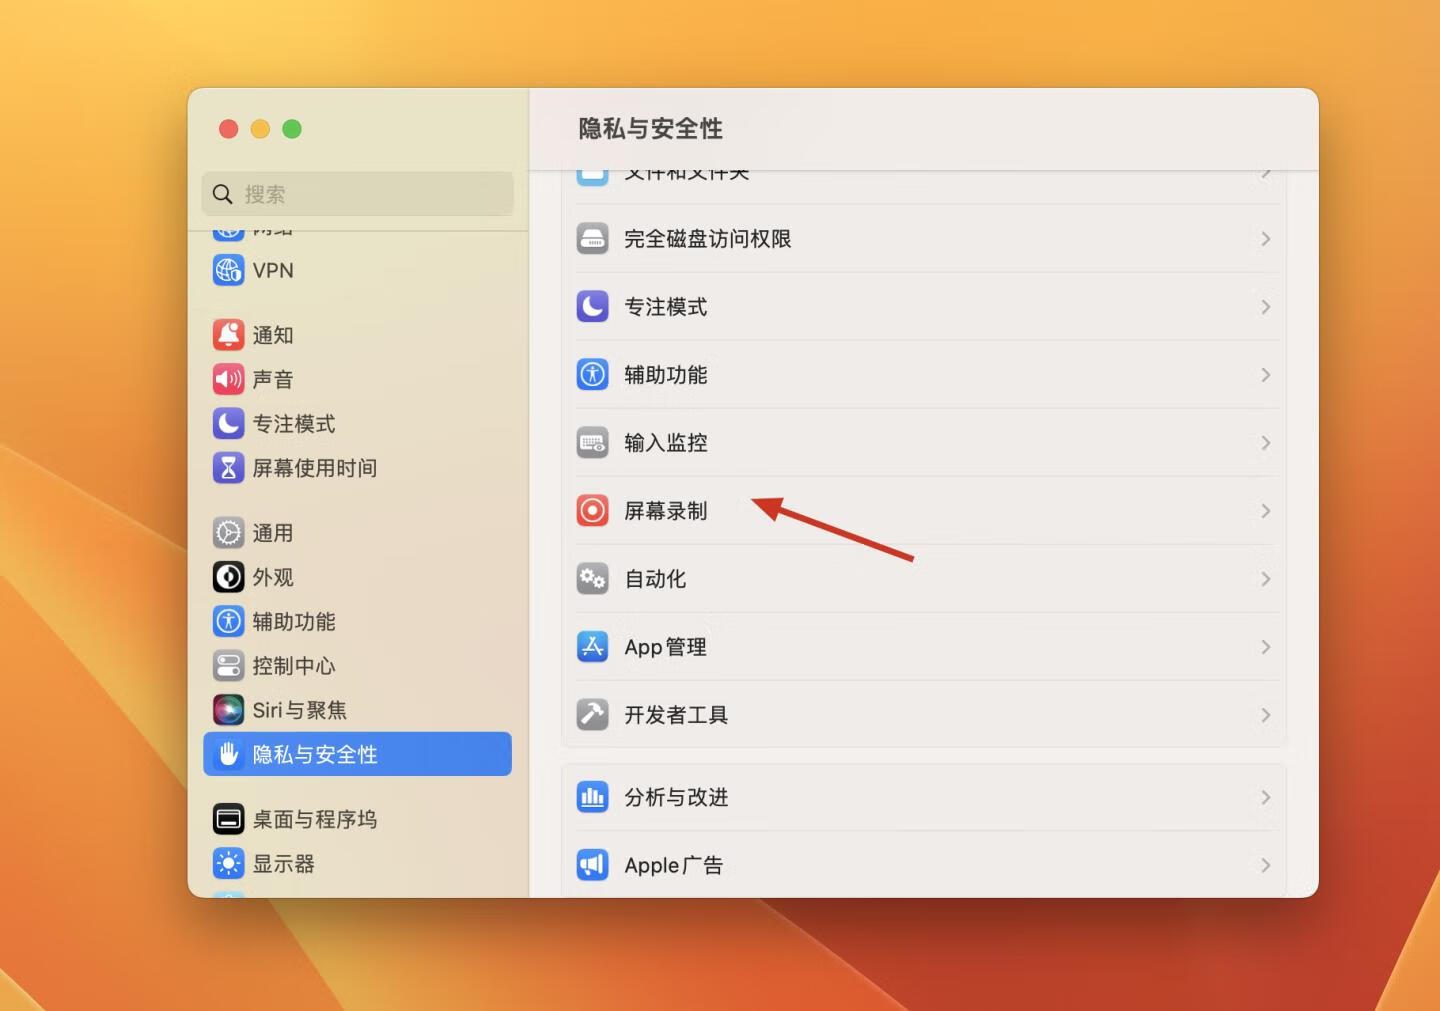
Task: Go to Control Center (控制中心) settings
Action: (x=293, y=666)
